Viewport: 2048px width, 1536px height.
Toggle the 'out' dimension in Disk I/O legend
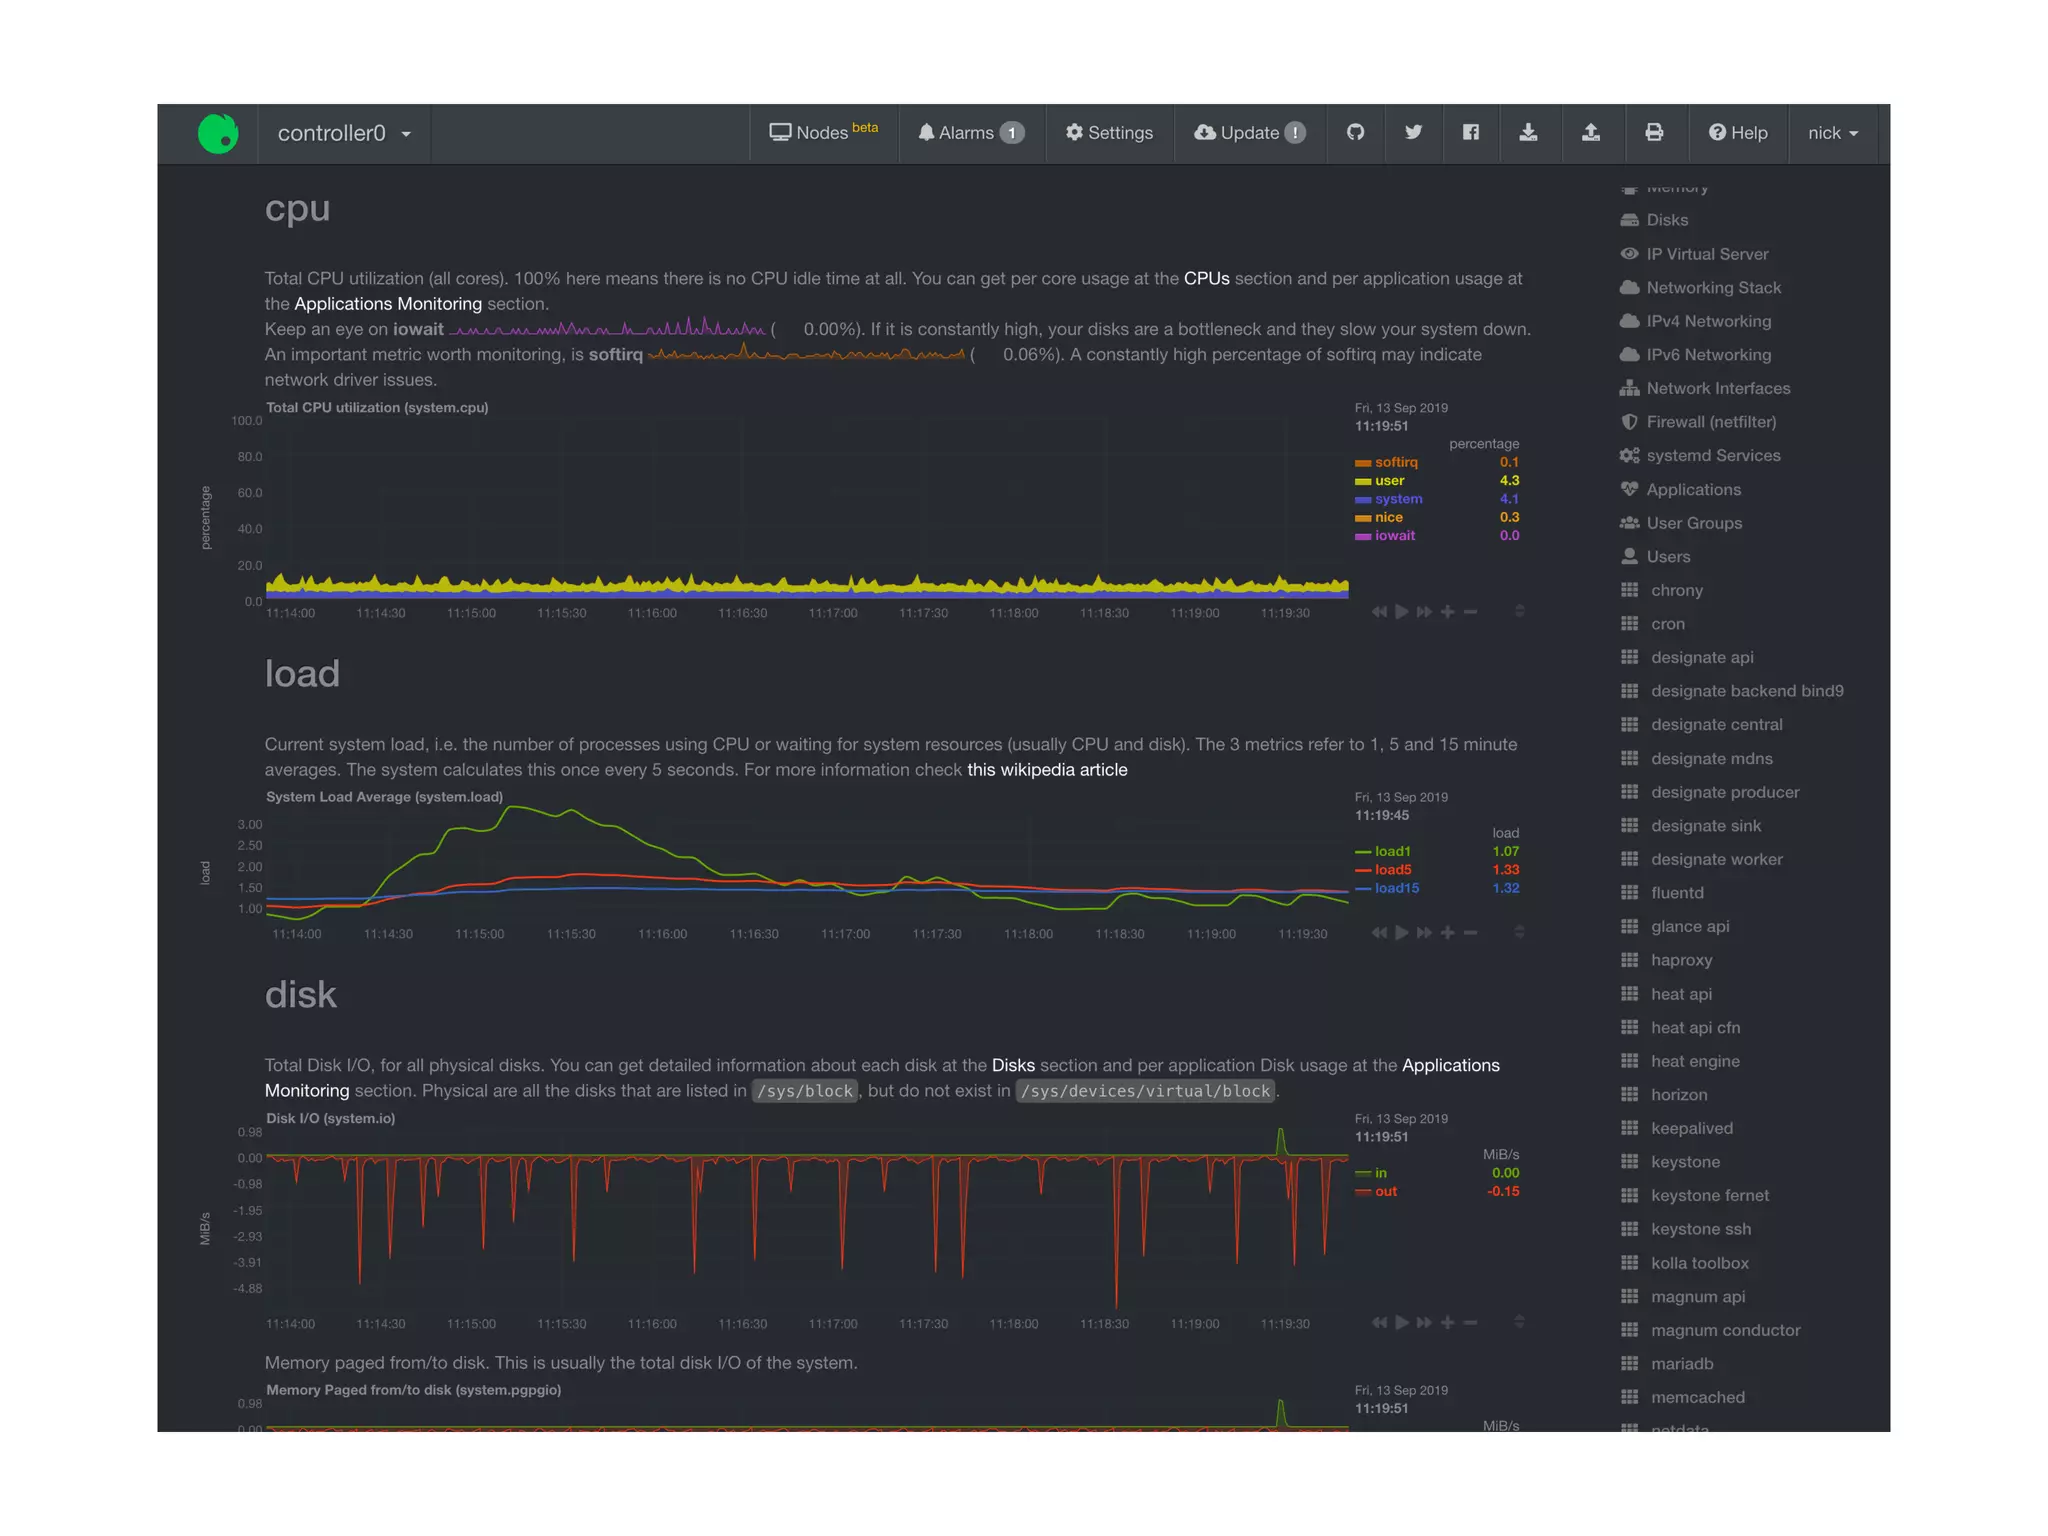(x=1385, y=1191)
